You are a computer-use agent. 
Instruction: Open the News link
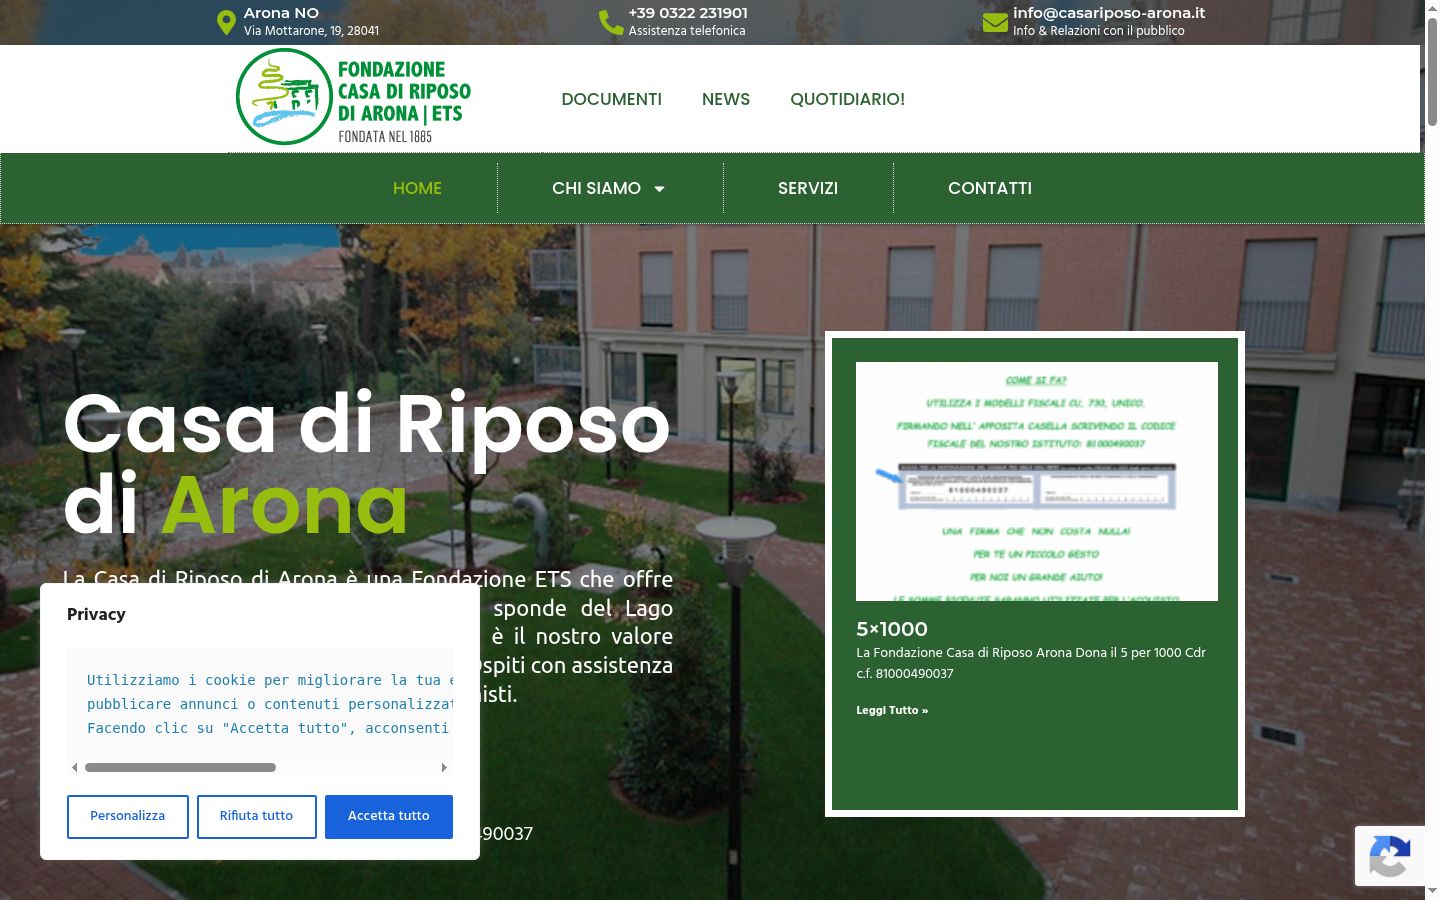click(x=726, y=99)
